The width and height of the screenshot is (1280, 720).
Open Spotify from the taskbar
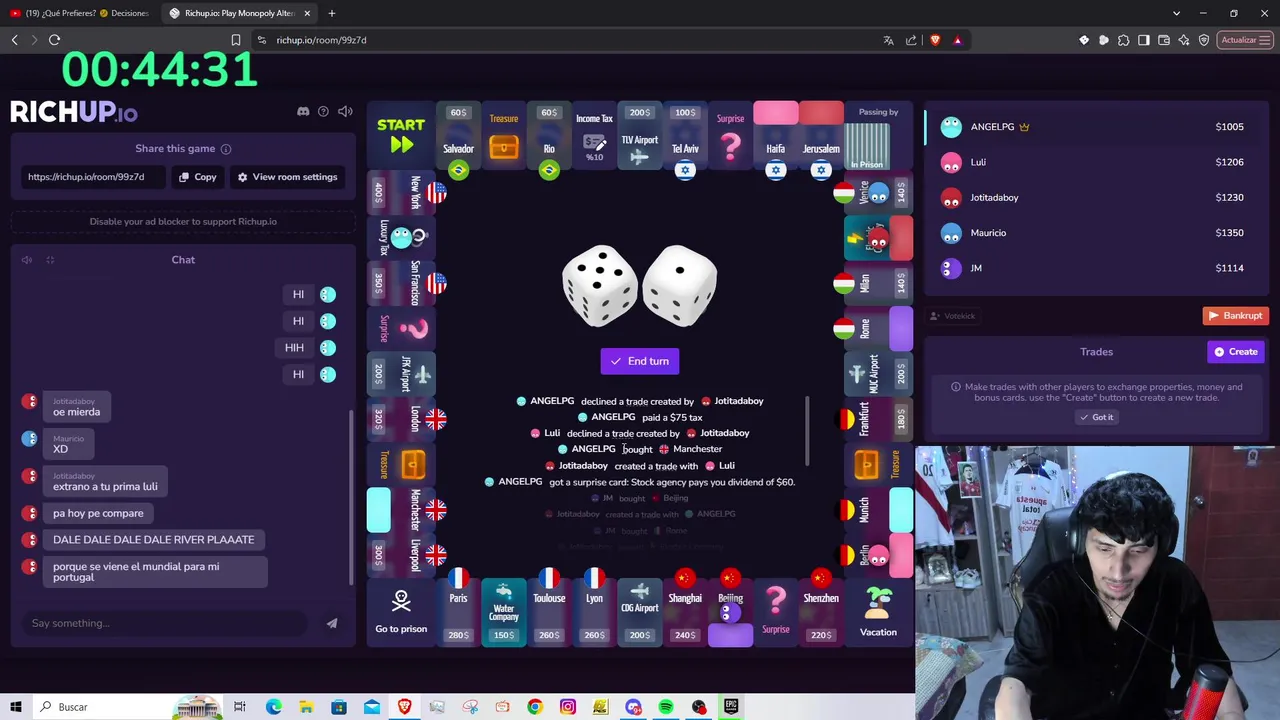click(x=666, y=707)
